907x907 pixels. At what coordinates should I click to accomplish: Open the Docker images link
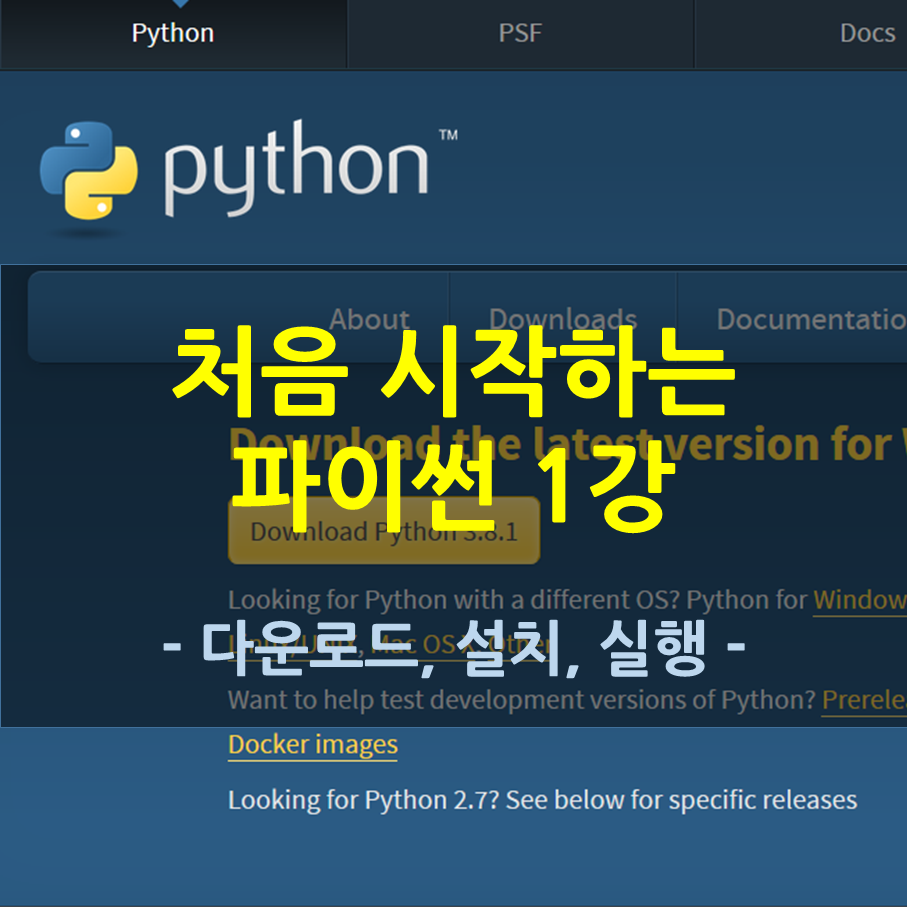click(313, 745)
